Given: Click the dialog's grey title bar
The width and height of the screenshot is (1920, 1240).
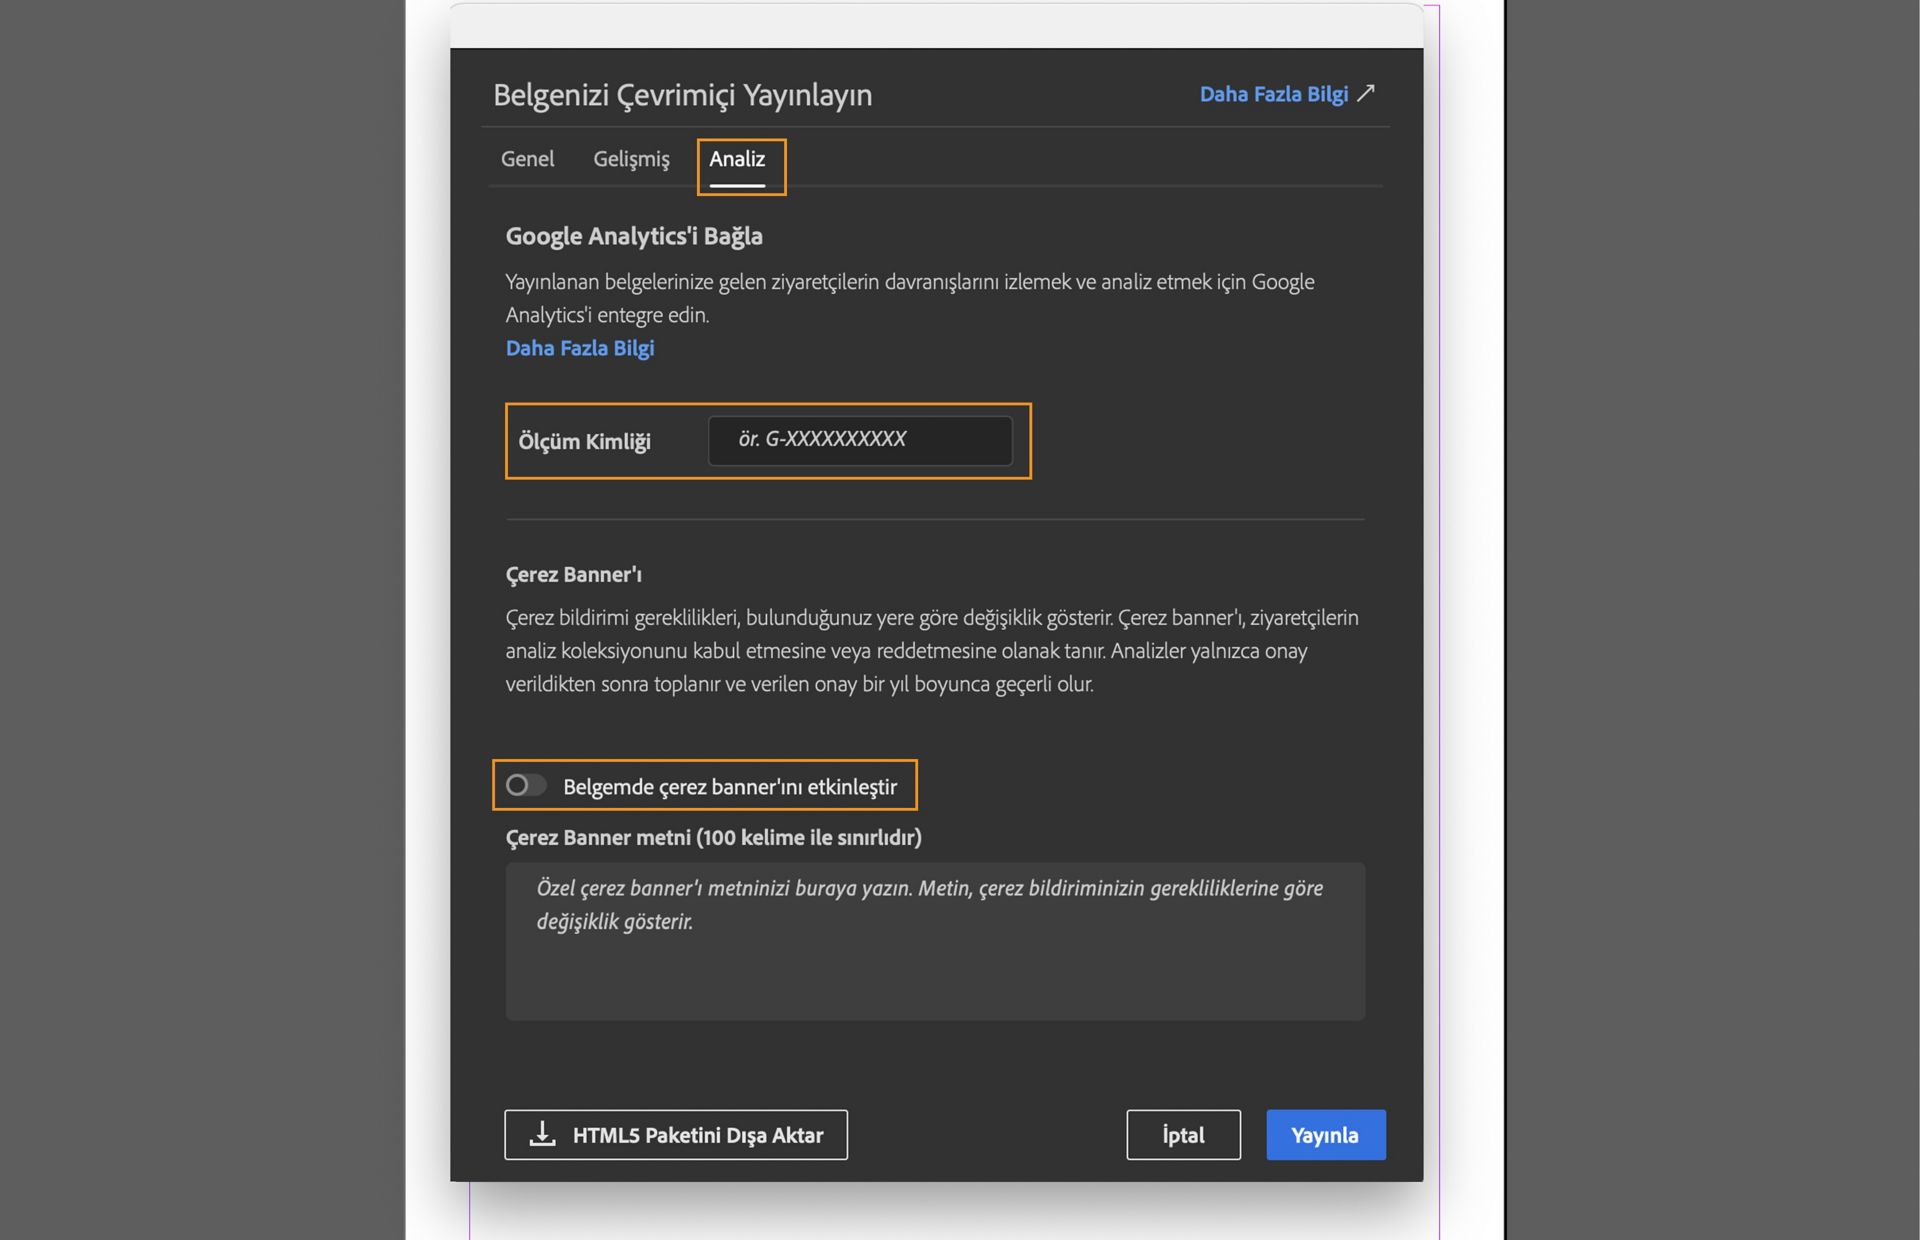Looking at the screenshot, I should pos(936,26).
